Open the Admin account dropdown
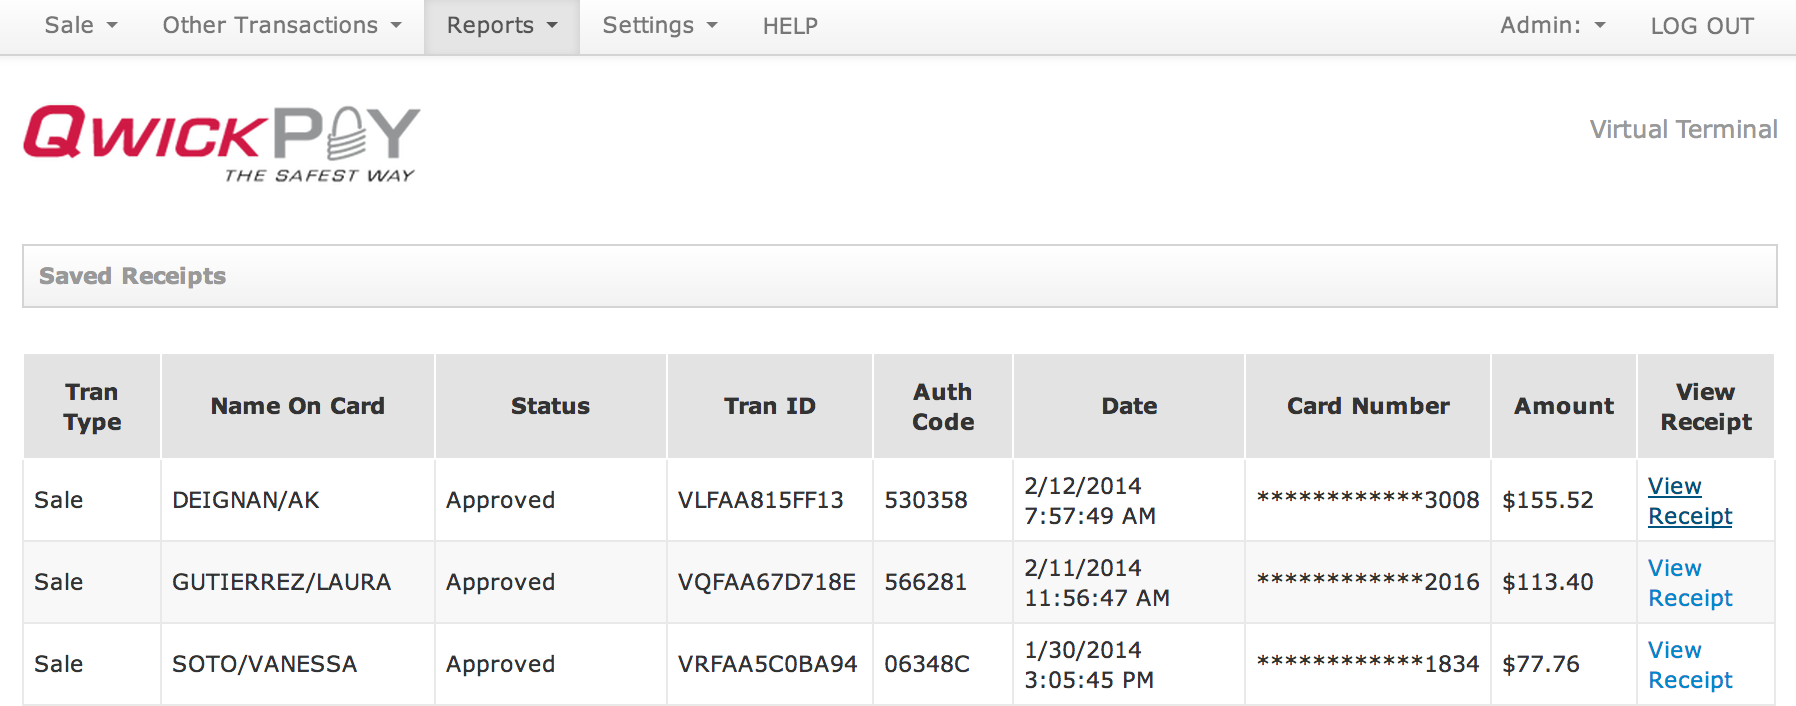This screenshot has height=706, width=1796. [1551, 26]
